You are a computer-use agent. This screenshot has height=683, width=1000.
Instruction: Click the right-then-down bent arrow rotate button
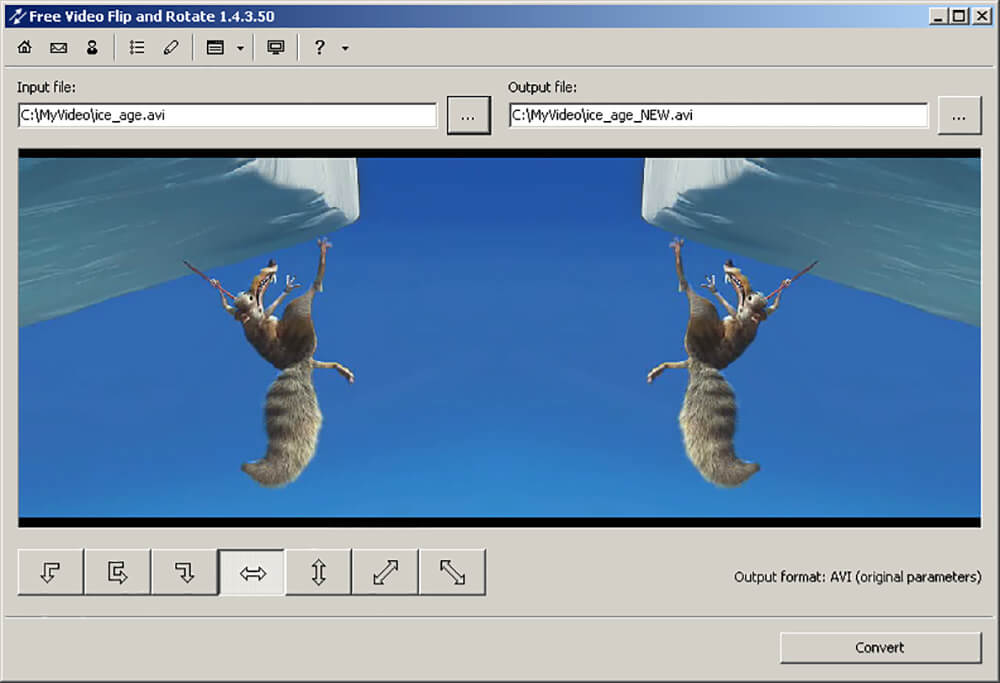[184, 572]
